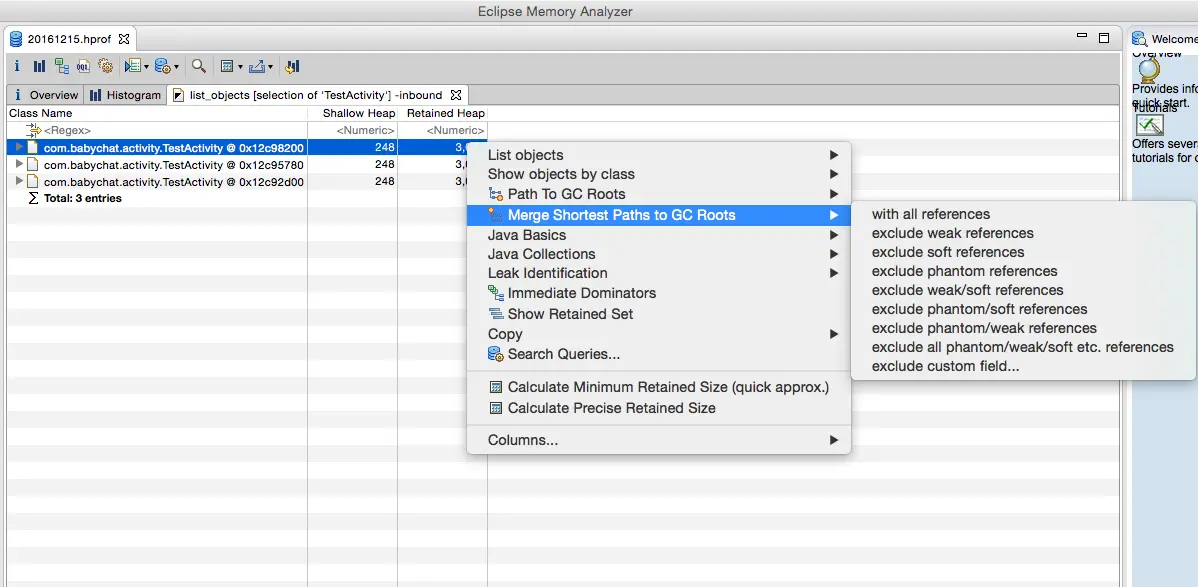Viewport: 1198px width, 587px height.
Task: Open the dropdown arrow beside report icon
Action: [146, 67]
